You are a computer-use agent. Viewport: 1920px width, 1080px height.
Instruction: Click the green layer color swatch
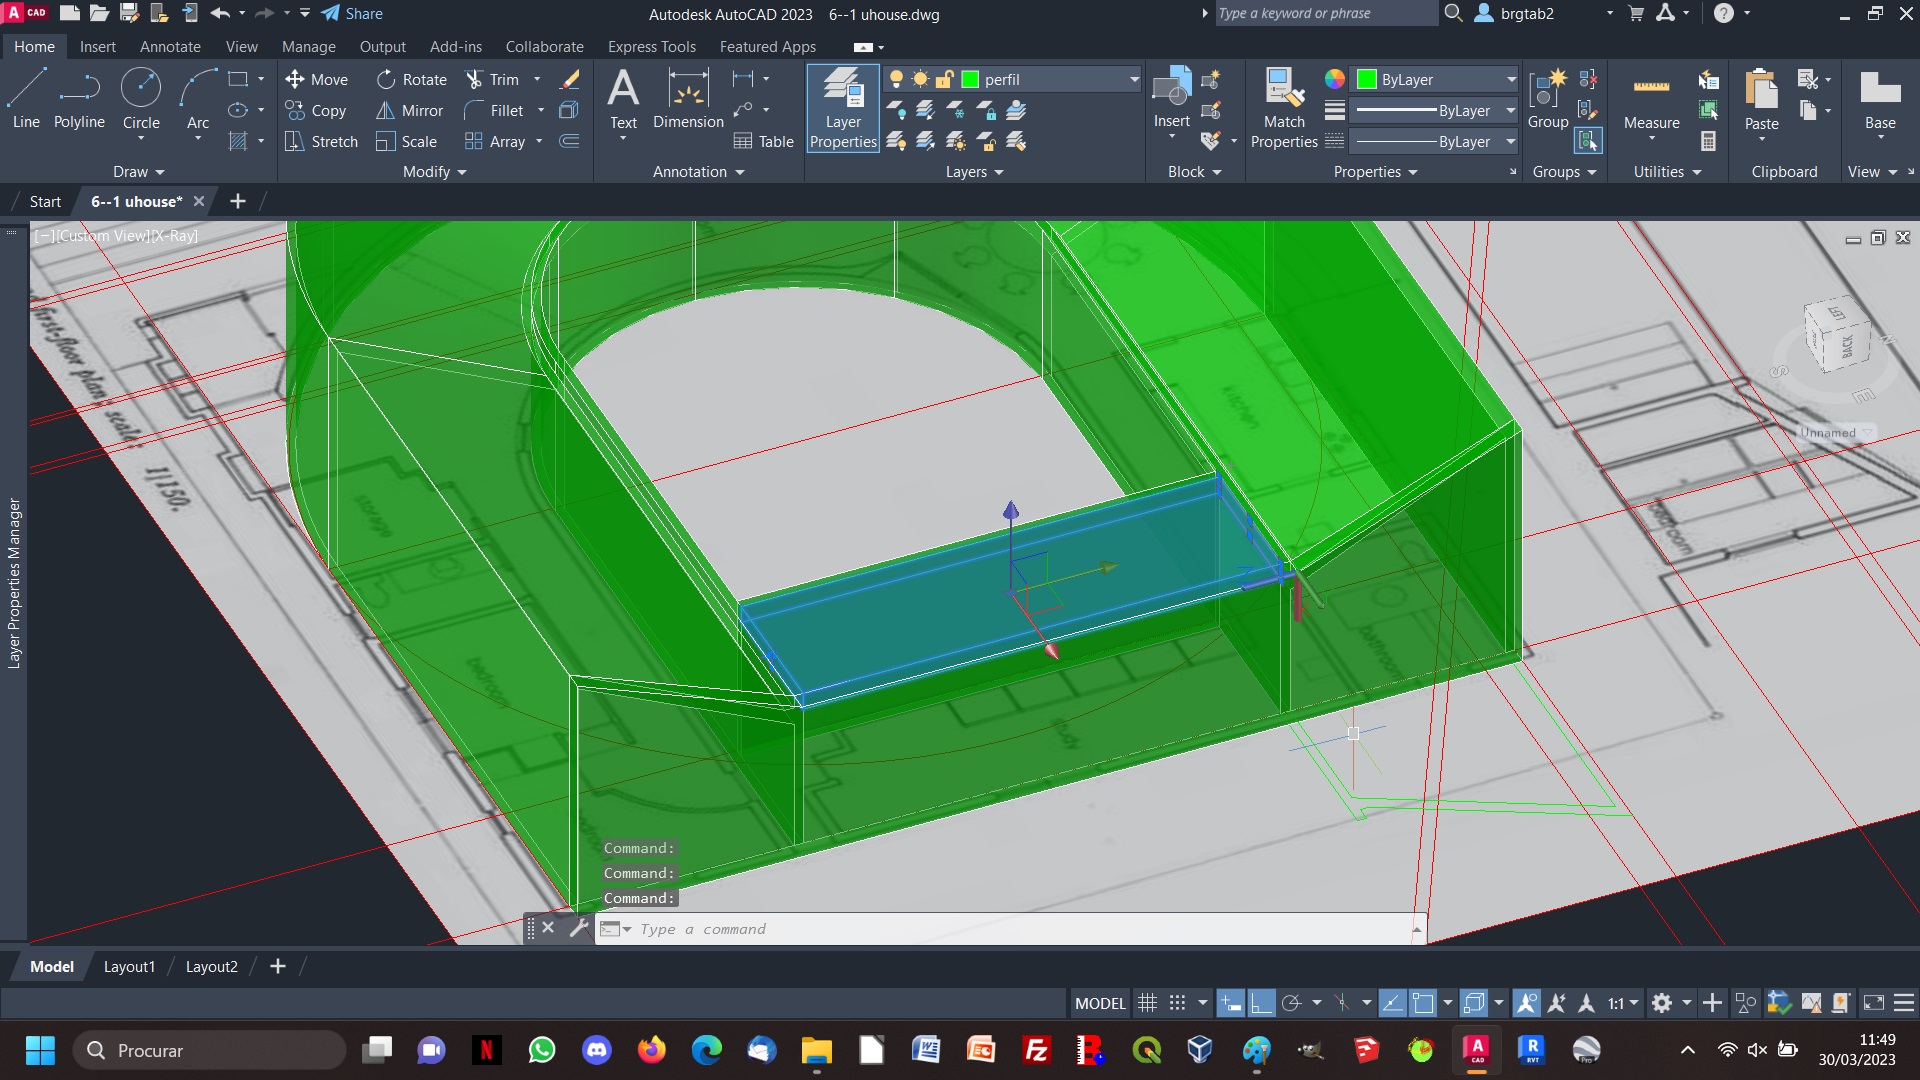click(x=969, y=79)
